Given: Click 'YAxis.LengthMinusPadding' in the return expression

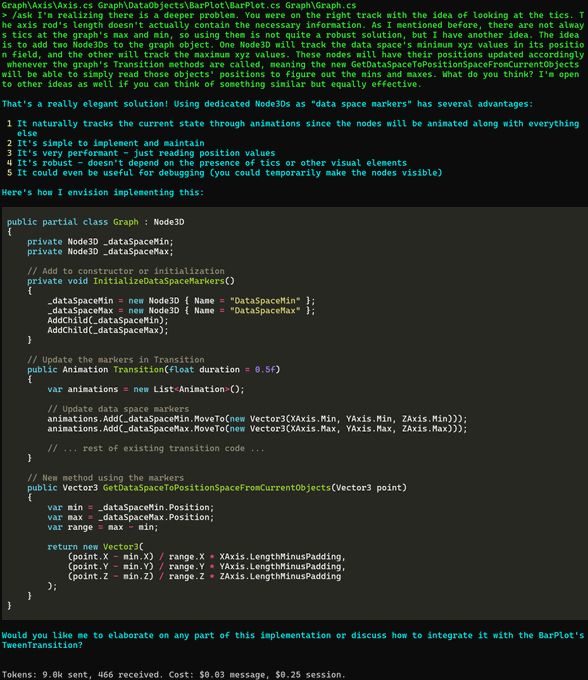Looking at the screenshot, I should (280, 567).
